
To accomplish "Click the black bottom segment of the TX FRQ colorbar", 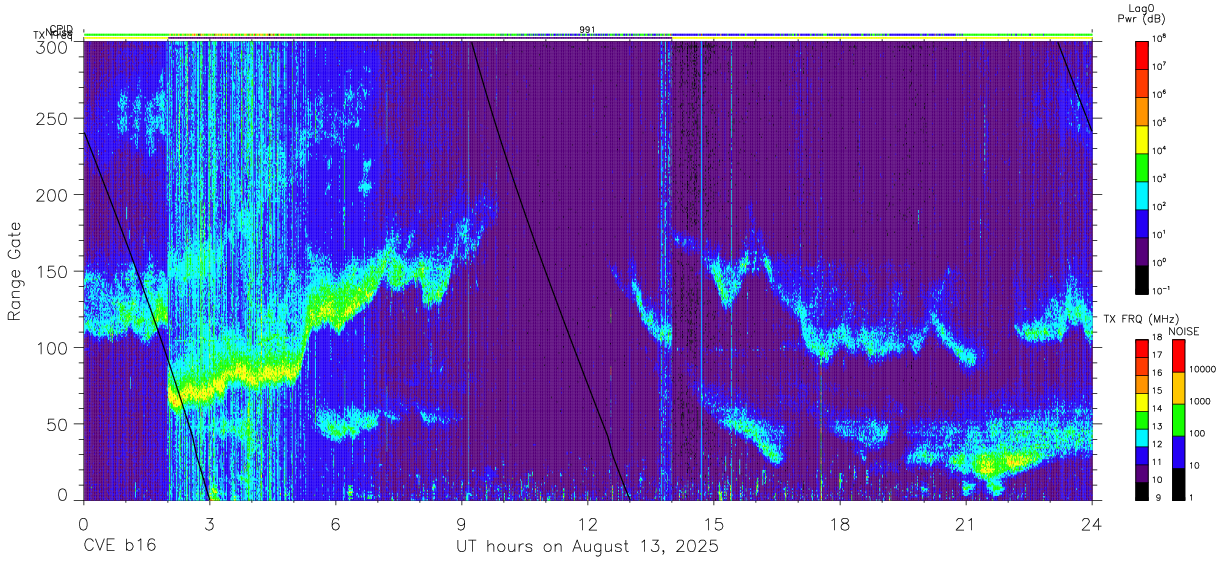I will tap(1142, 491).
